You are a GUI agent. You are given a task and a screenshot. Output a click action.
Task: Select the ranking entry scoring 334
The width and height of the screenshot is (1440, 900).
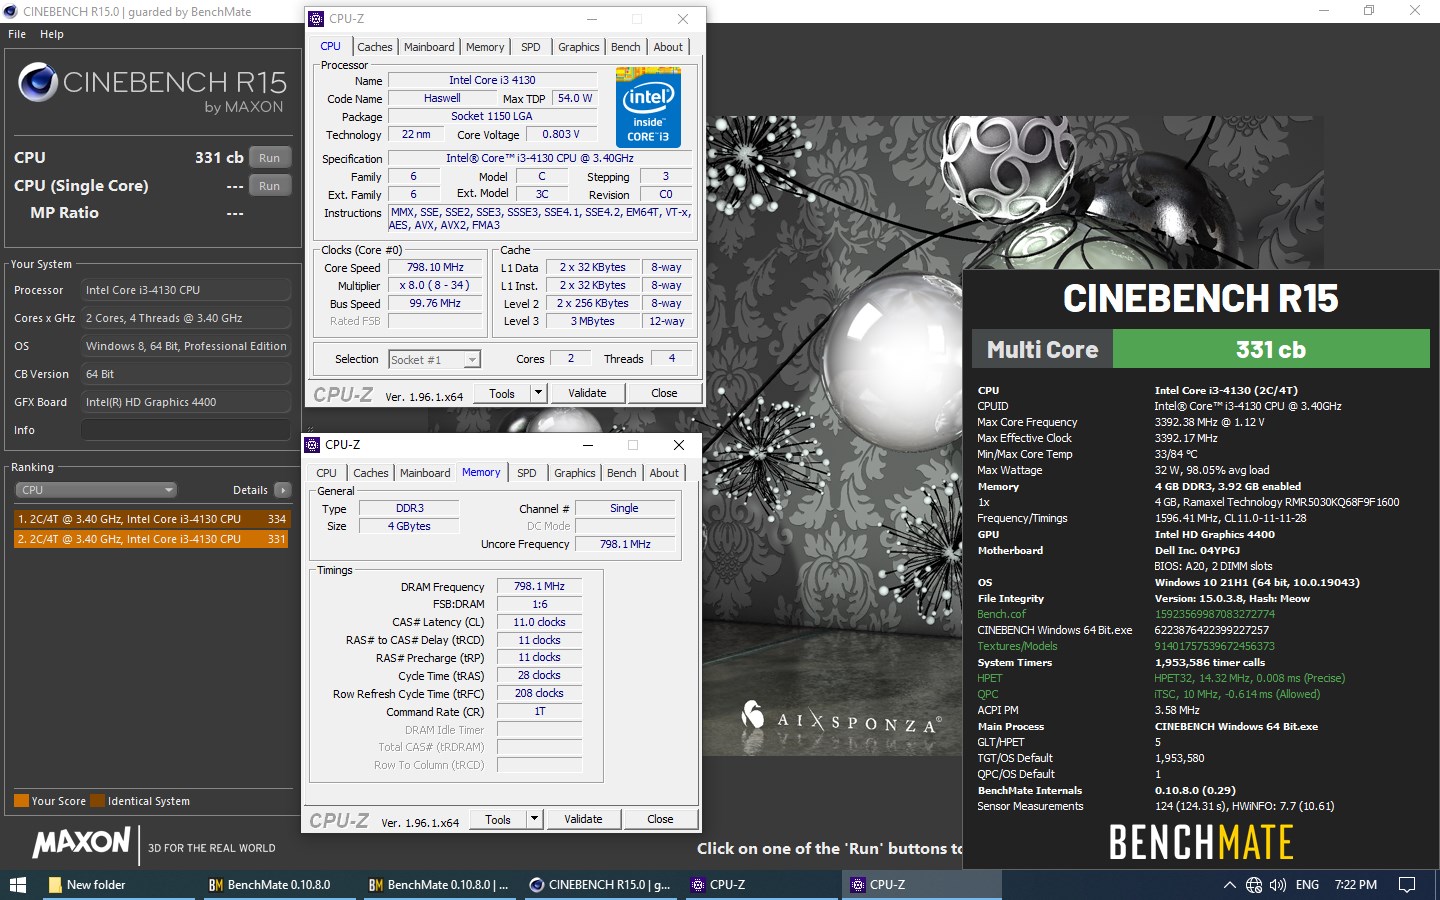point(151,519)
